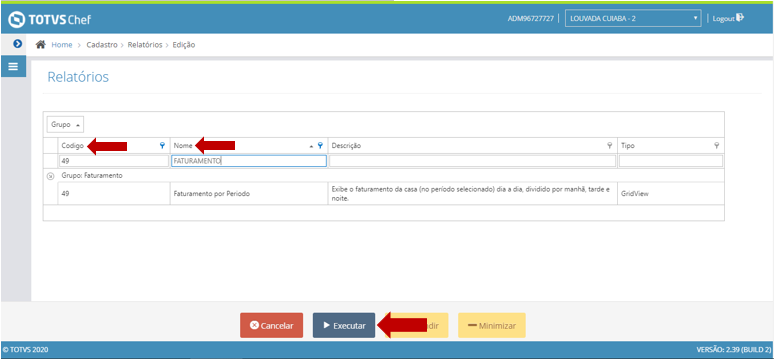Click the © TOTVS 2020 footer text
Screen dimensions: 776x361
tap(25, 350)
